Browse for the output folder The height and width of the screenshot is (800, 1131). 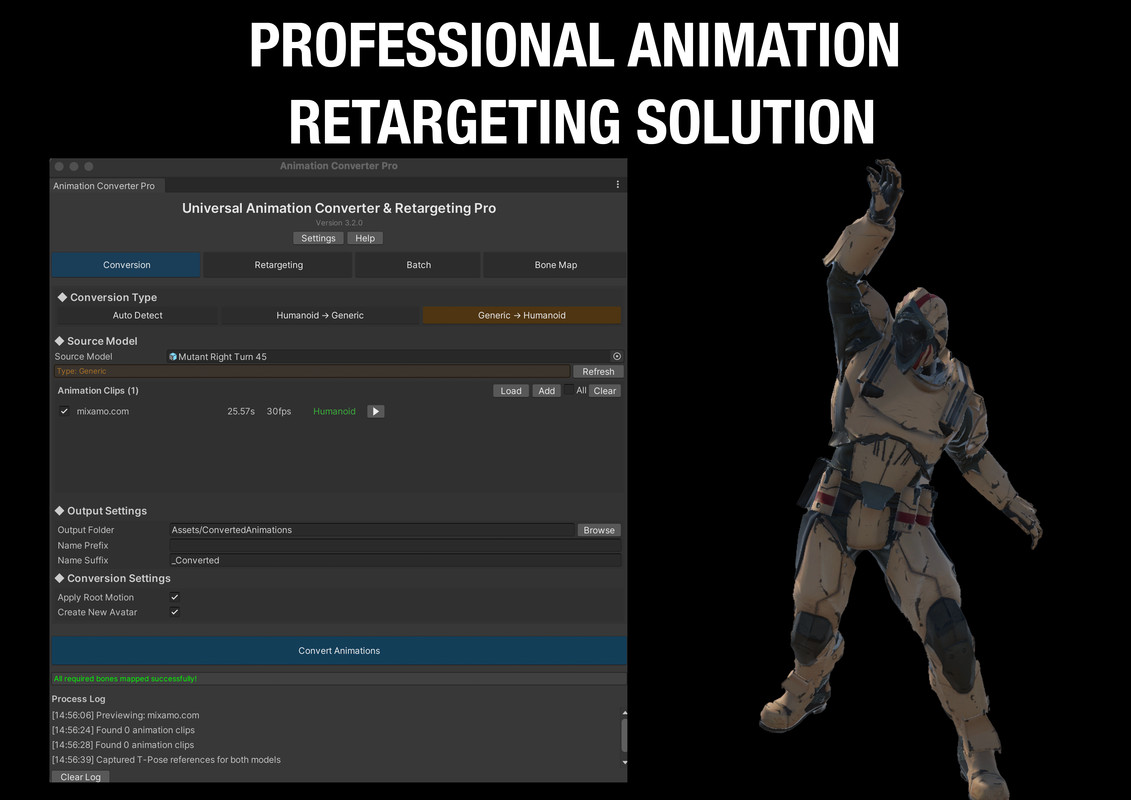[x=599, y=530]
